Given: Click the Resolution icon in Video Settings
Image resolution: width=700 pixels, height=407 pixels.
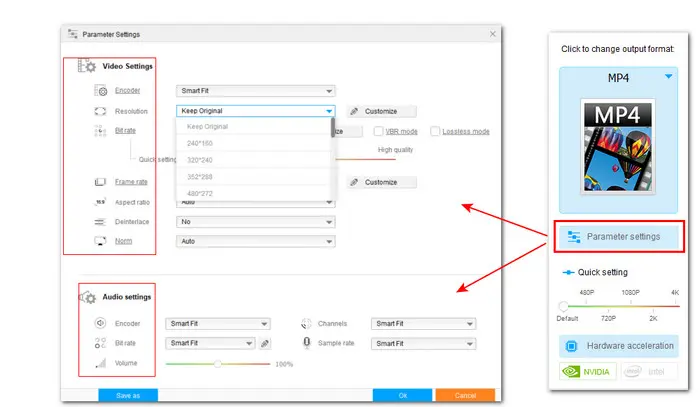Looking at the screenshot, I should pos(100,111).
